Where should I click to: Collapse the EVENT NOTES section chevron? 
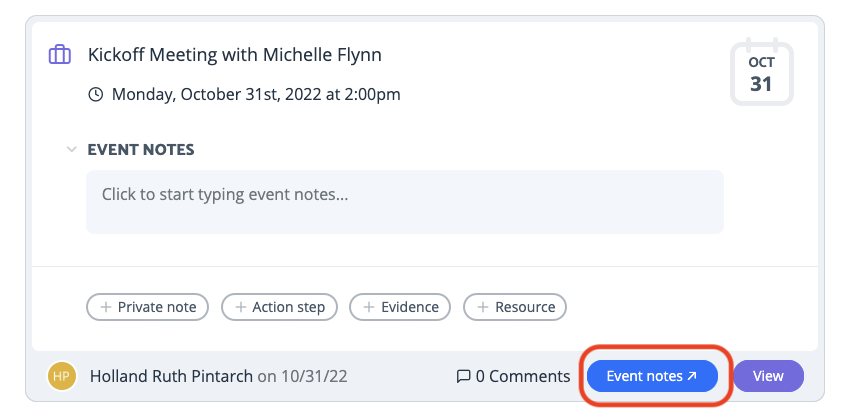coord(71,149)
